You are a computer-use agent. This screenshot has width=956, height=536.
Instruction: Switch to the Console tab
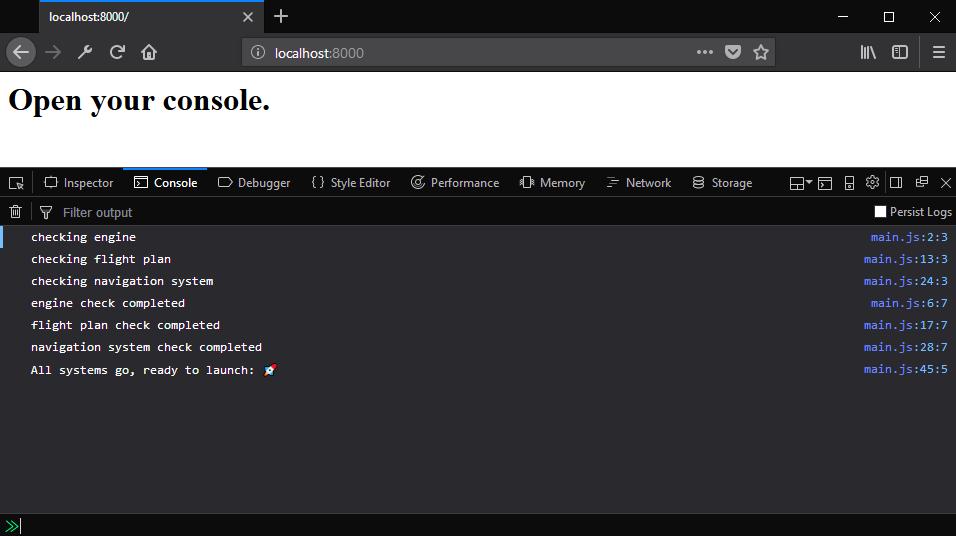coord(165,183)
